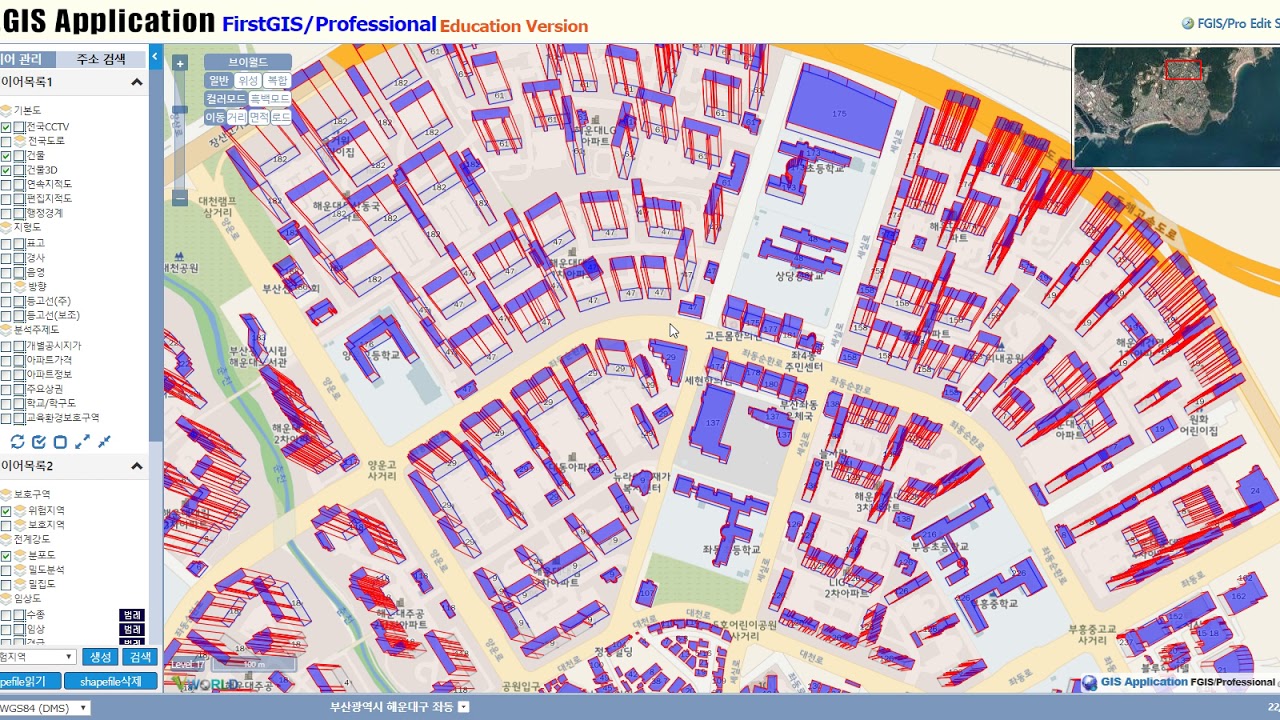Image resolution: width=1280 pixels, height=720 pixels.
Task: Select the 위성 map type
Action: [x=248, y=80]
